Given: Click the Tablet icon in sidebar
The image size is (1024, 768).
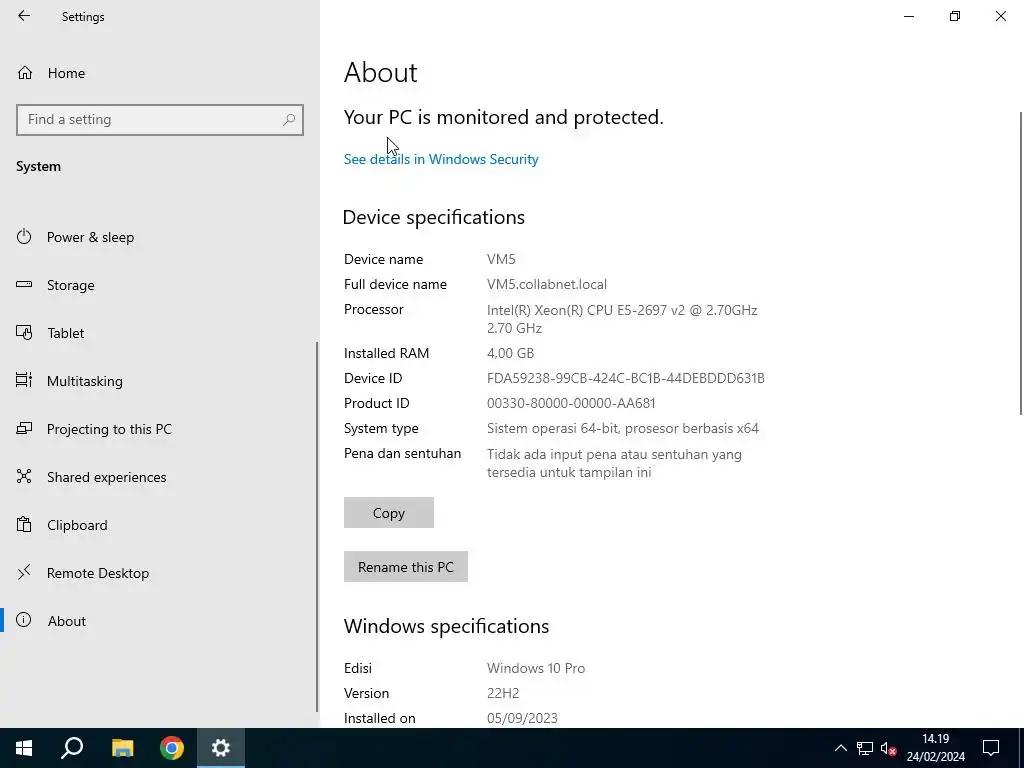Looking at the screenshot, I should coord(24,333).
